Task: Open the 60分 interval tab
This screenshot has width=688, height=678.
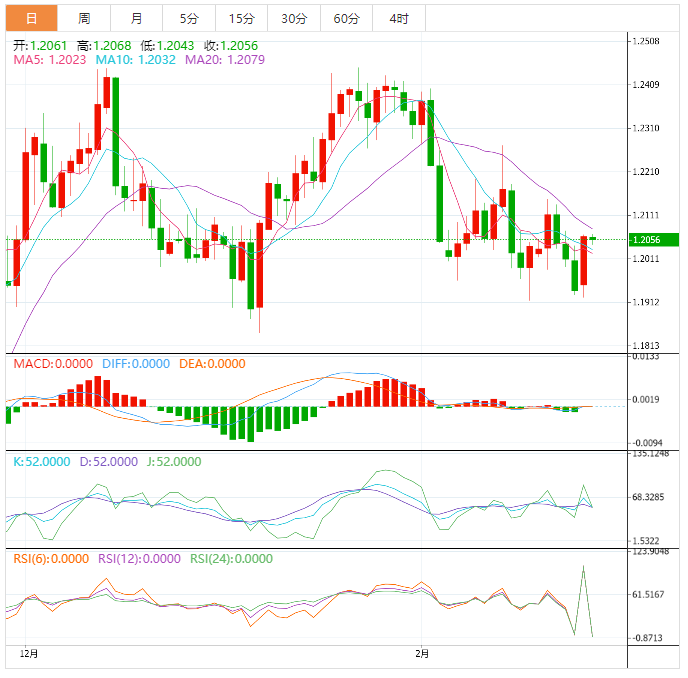Action: (x=346, y=18)
